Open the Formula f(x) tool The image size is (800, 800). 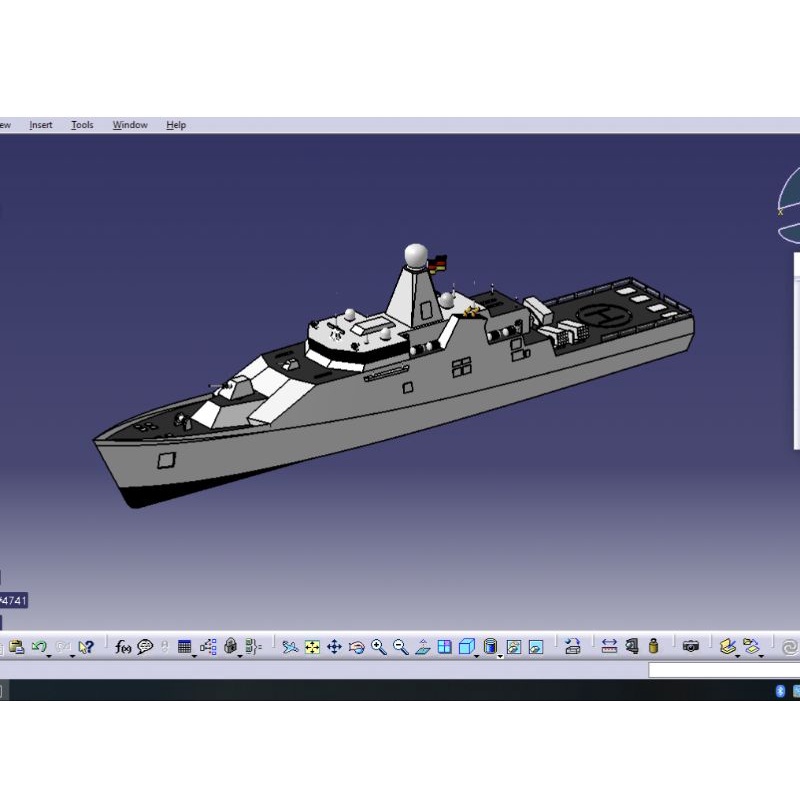tap(123, 646)
